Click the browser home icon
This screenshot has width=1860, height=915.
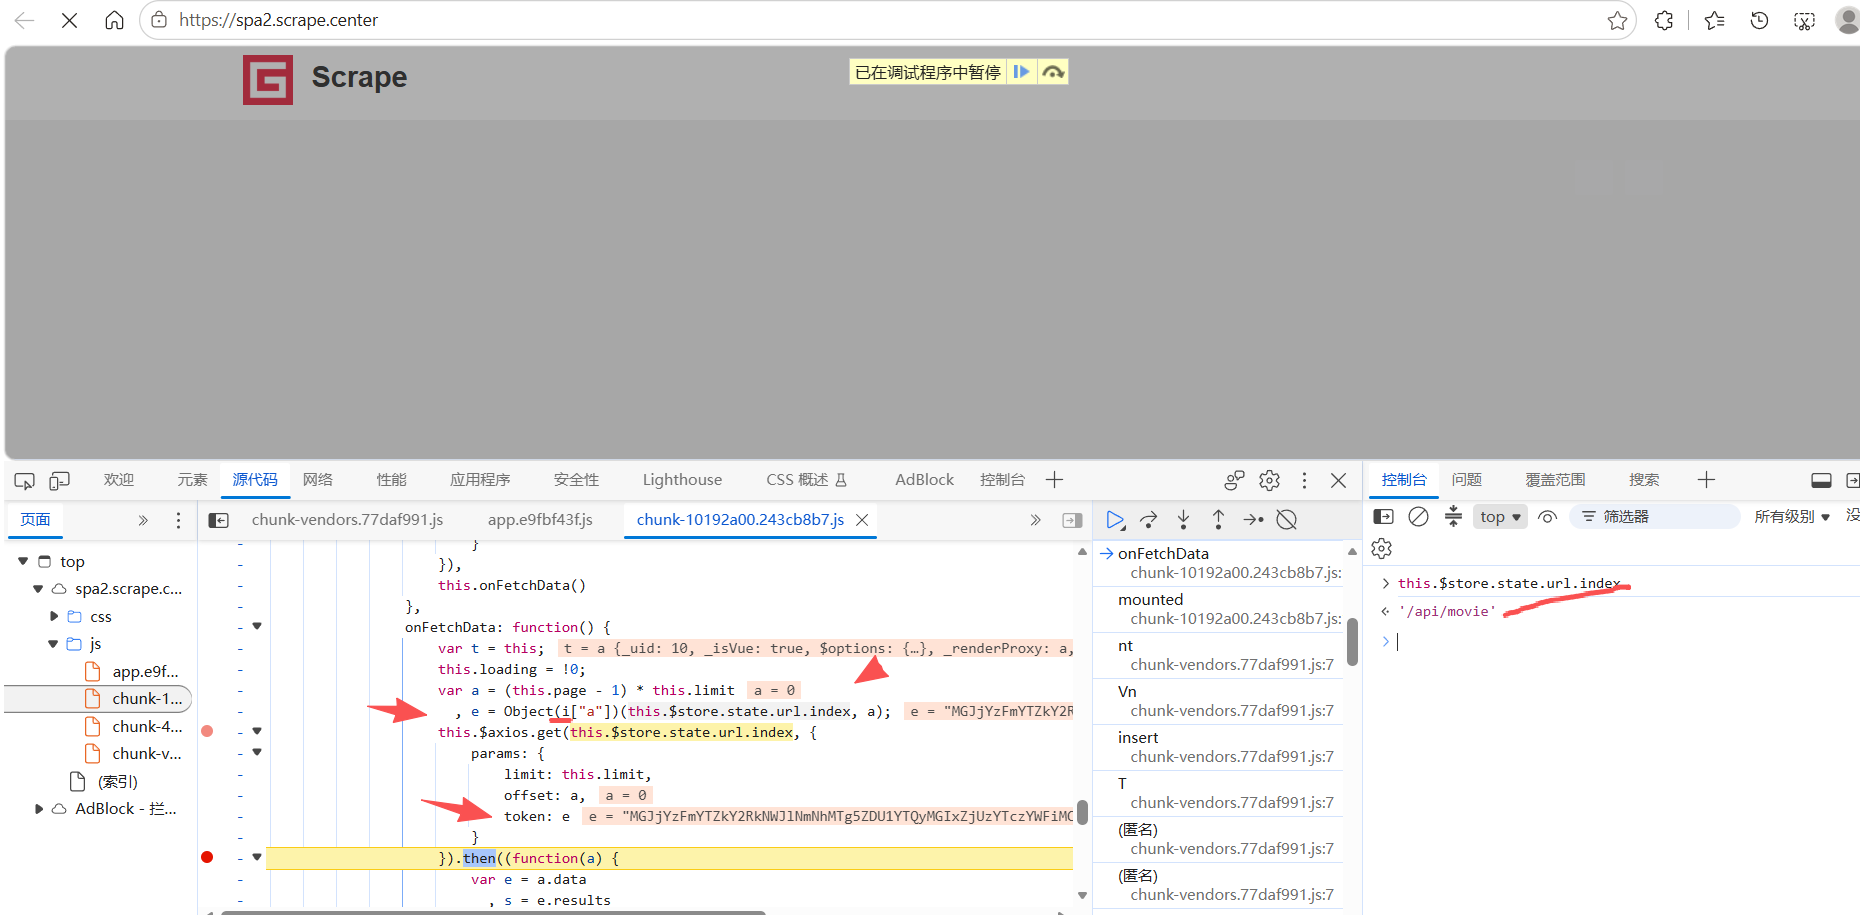click(x=115, y=20)
